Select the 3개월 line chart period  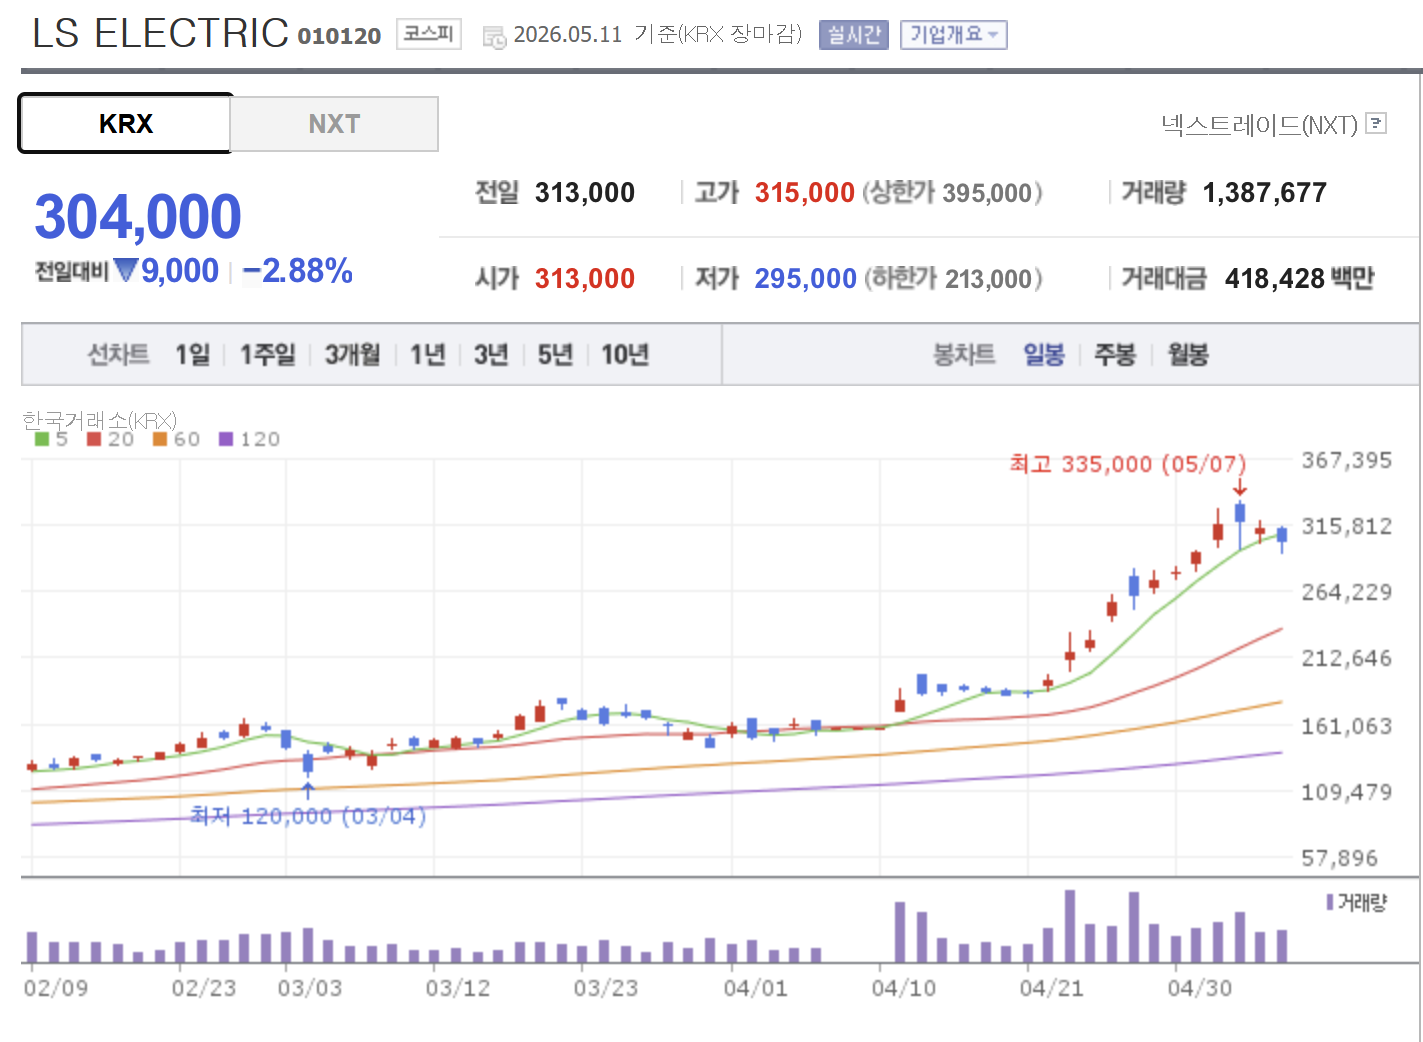(x=353, y=354)
